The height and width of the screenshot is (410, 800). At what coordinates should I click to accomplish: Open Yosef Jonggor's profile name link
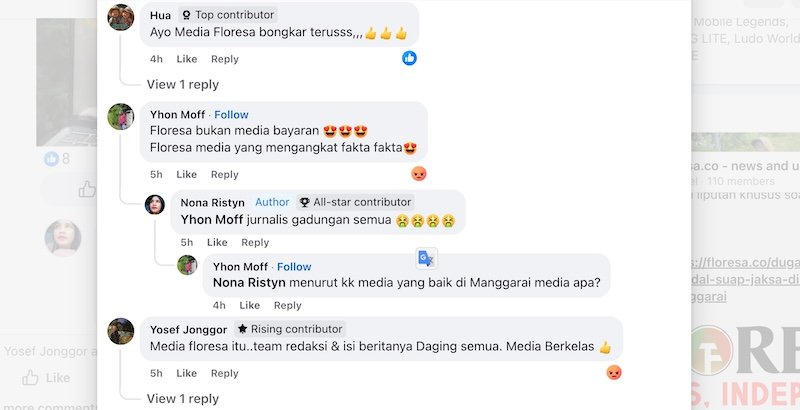(188, 328)
